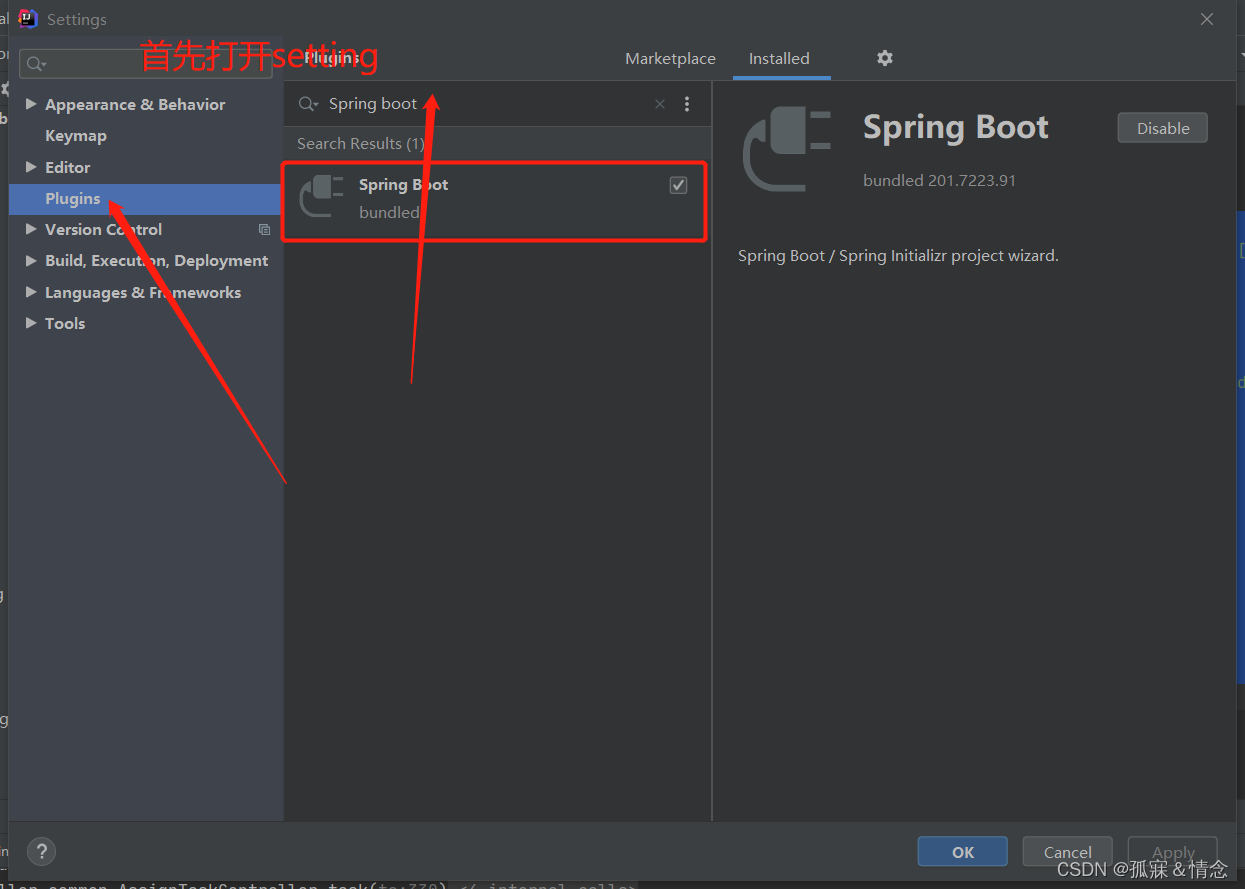Select Editor label in settings tree
The width and height of the screenshot is (1245, 889).
(x=68, y=168)
